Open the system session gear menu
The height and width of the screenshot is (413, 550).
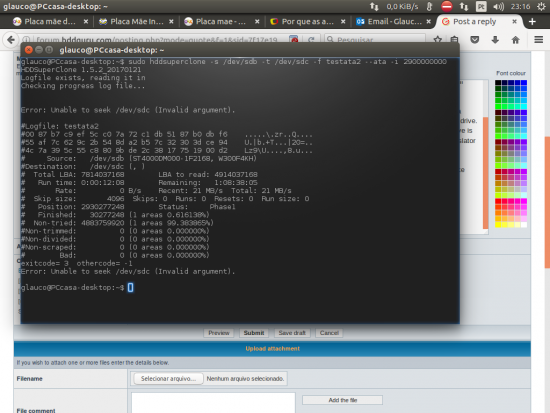(x=541, y=6)
